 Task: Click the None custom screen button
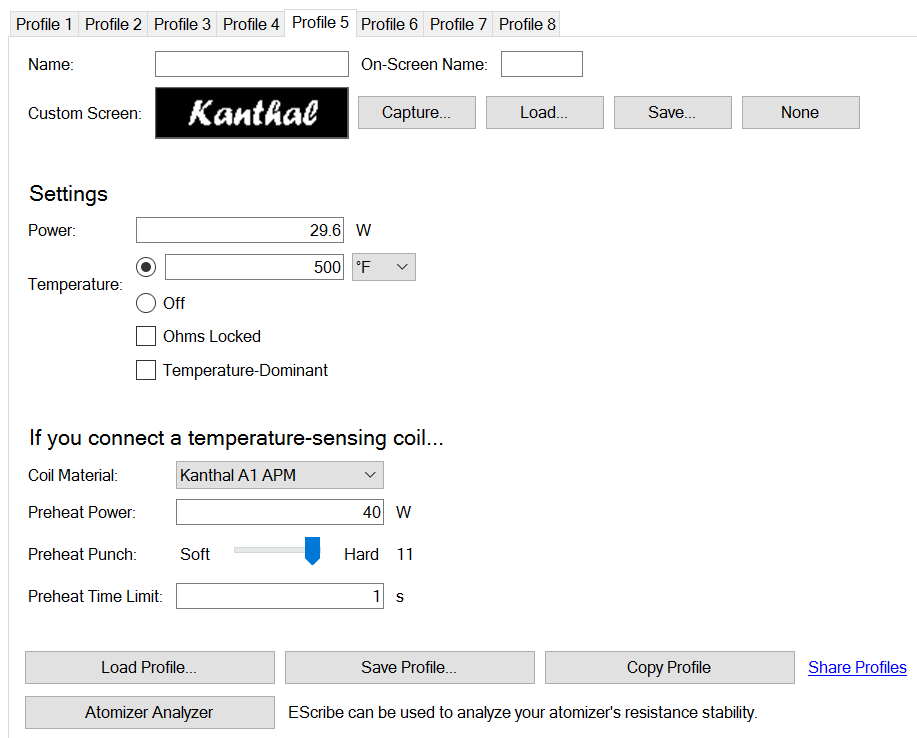click(x=800, y=112)
